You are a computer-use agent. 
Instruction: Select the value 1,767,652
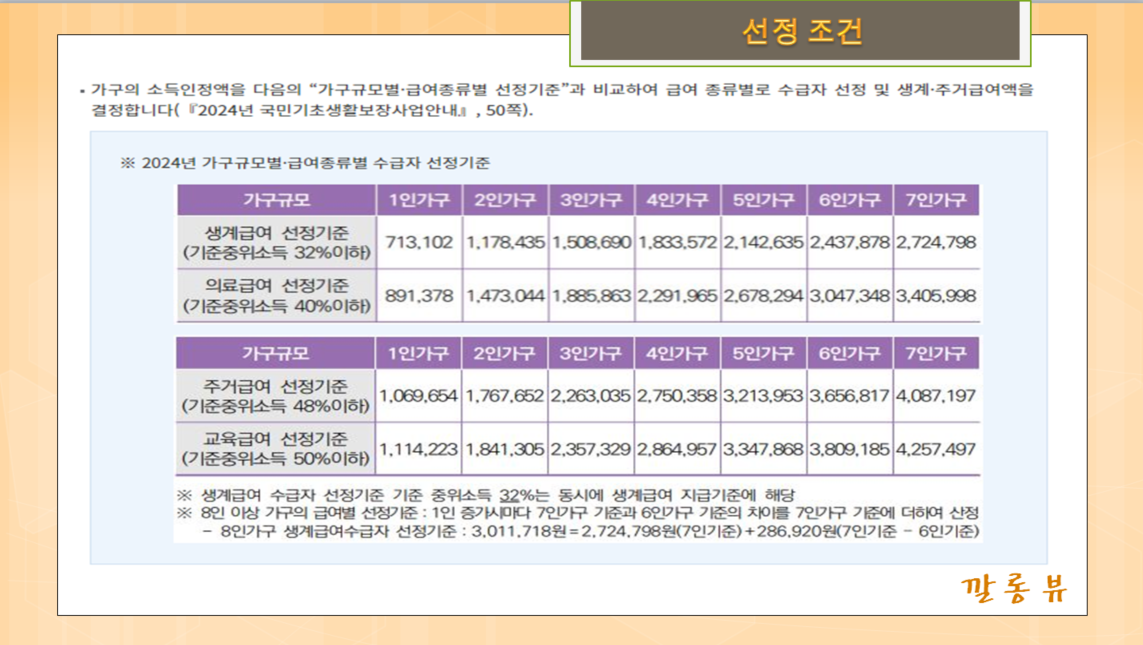(x=504, y=396)
